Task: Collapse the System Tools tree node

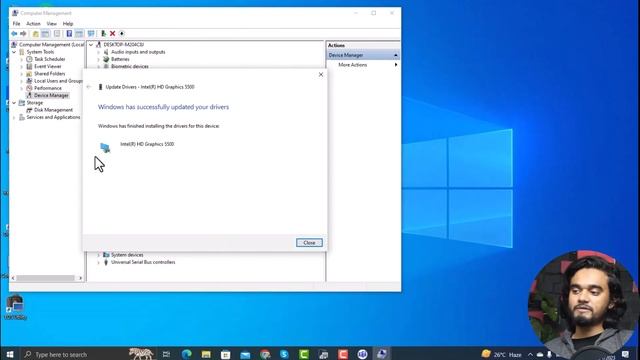Action: click(14, 52)
